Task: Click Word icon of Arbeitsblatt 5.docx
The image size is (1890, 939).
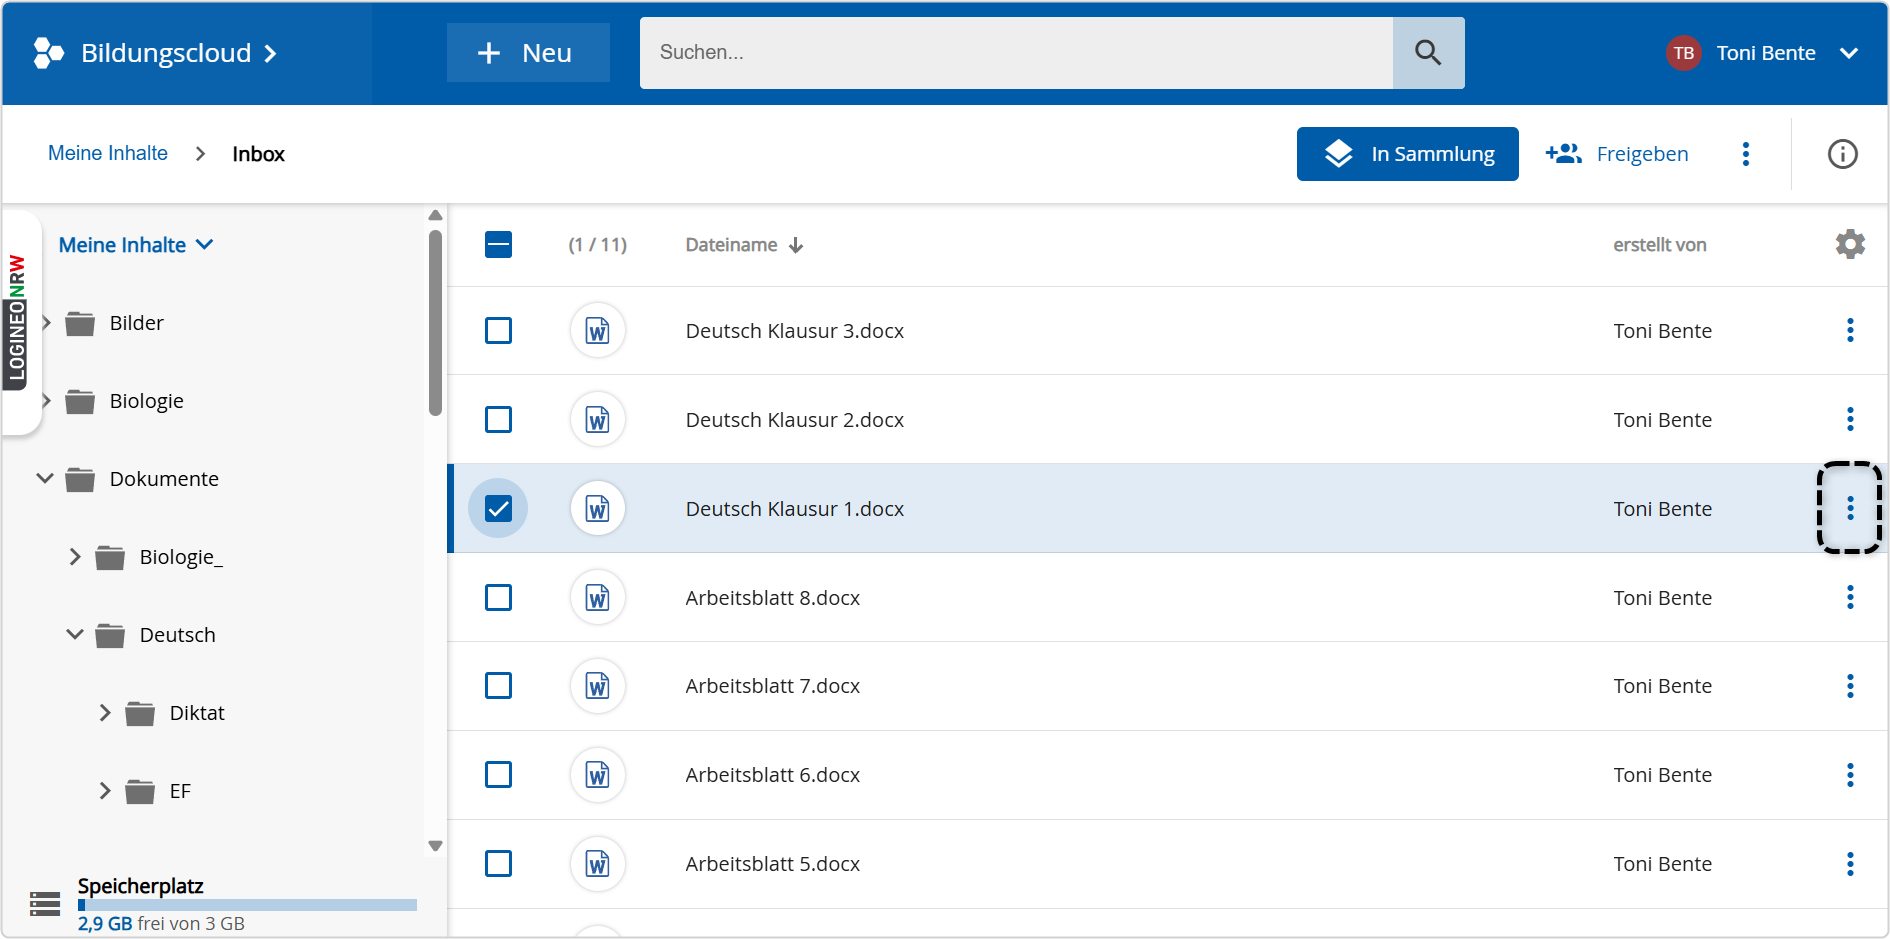Action: [x=598, y=864]
